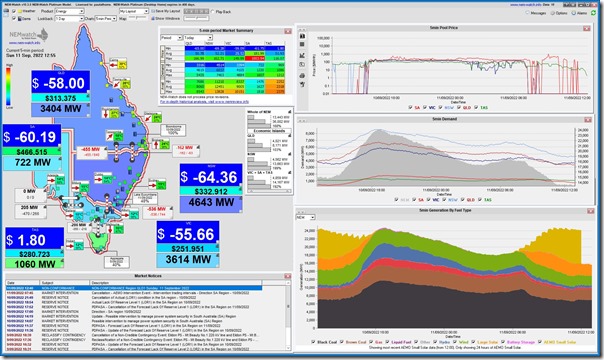Close the Generation By Fuel Type panel

click(x=591, y=211)
